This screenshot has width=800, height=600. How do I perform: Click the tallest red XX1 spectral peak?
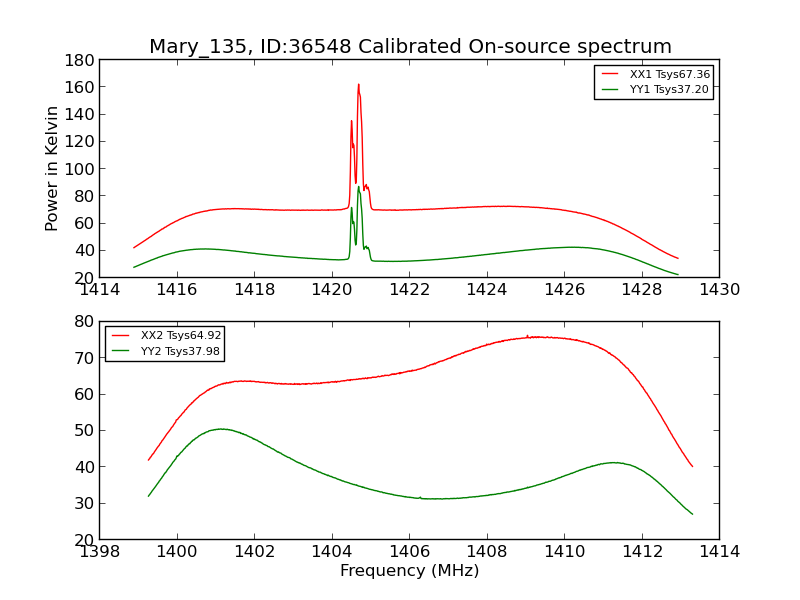(x=358, y=86)
